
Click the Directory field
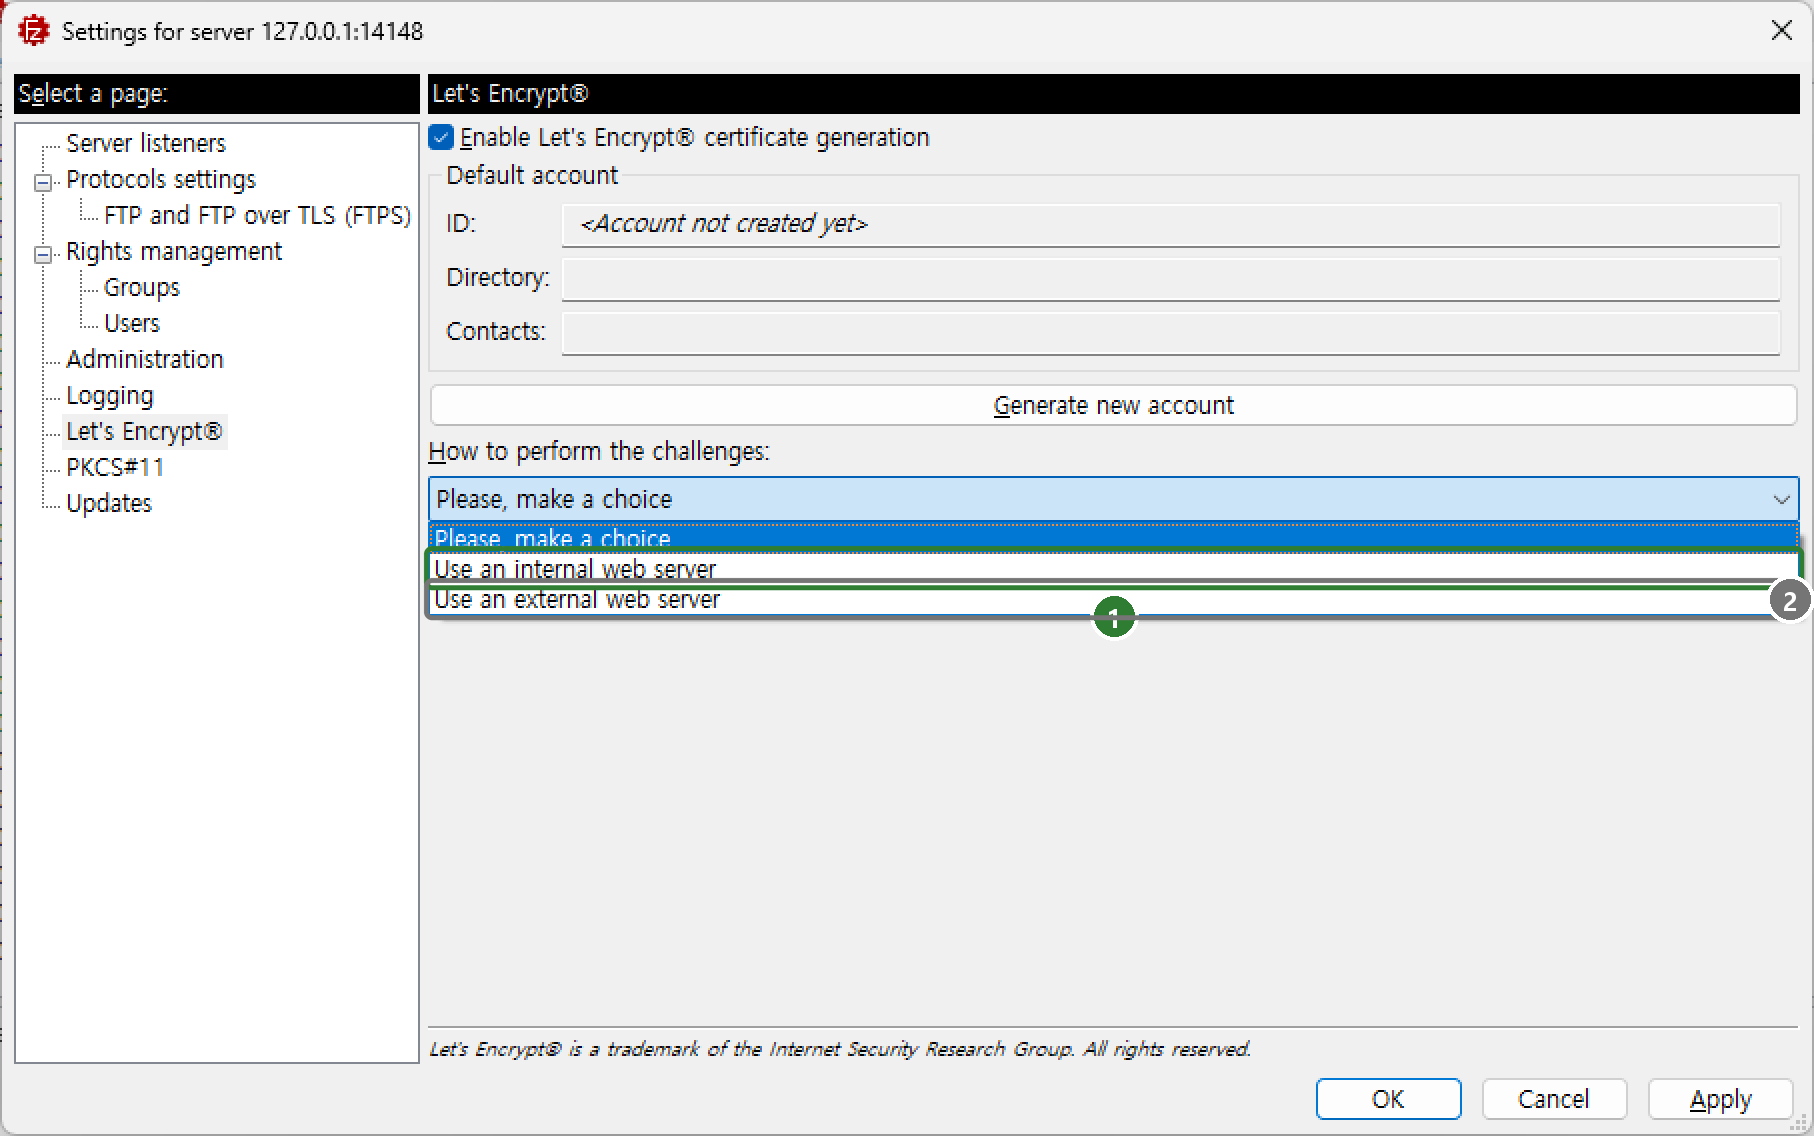1171,278
